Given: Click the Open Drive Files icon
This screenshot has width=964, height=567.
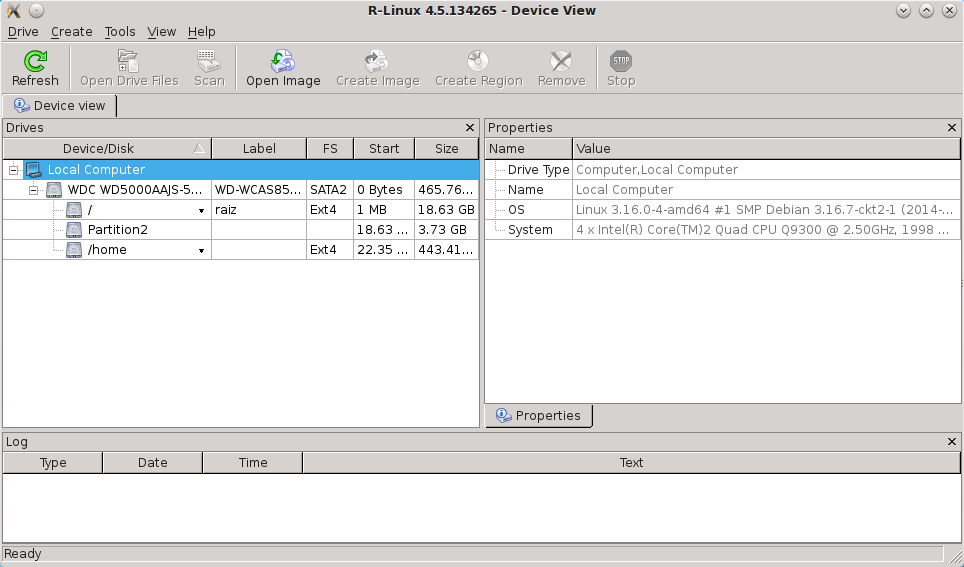Looking at the screenshot, I should (128, 62).
